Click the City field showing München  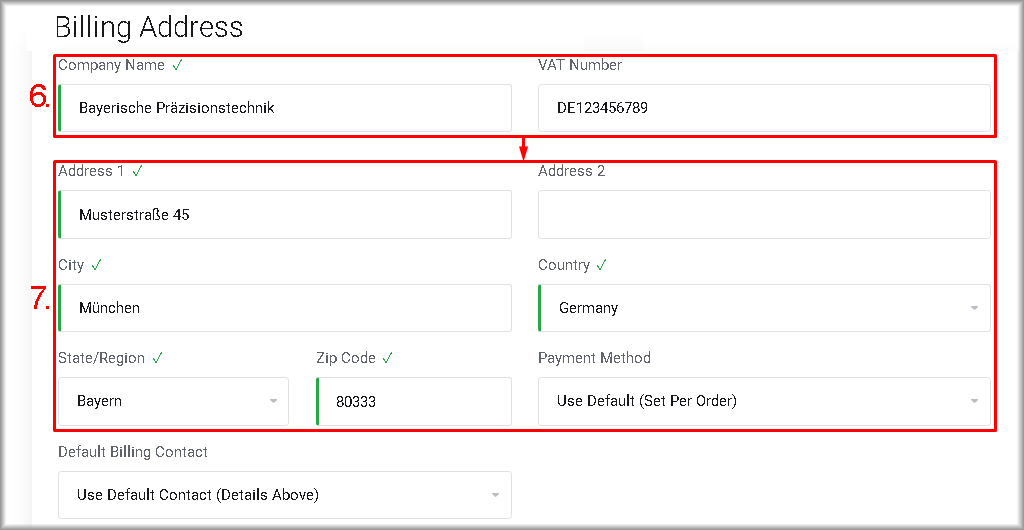pyautogui.click(x=285, y=308)
